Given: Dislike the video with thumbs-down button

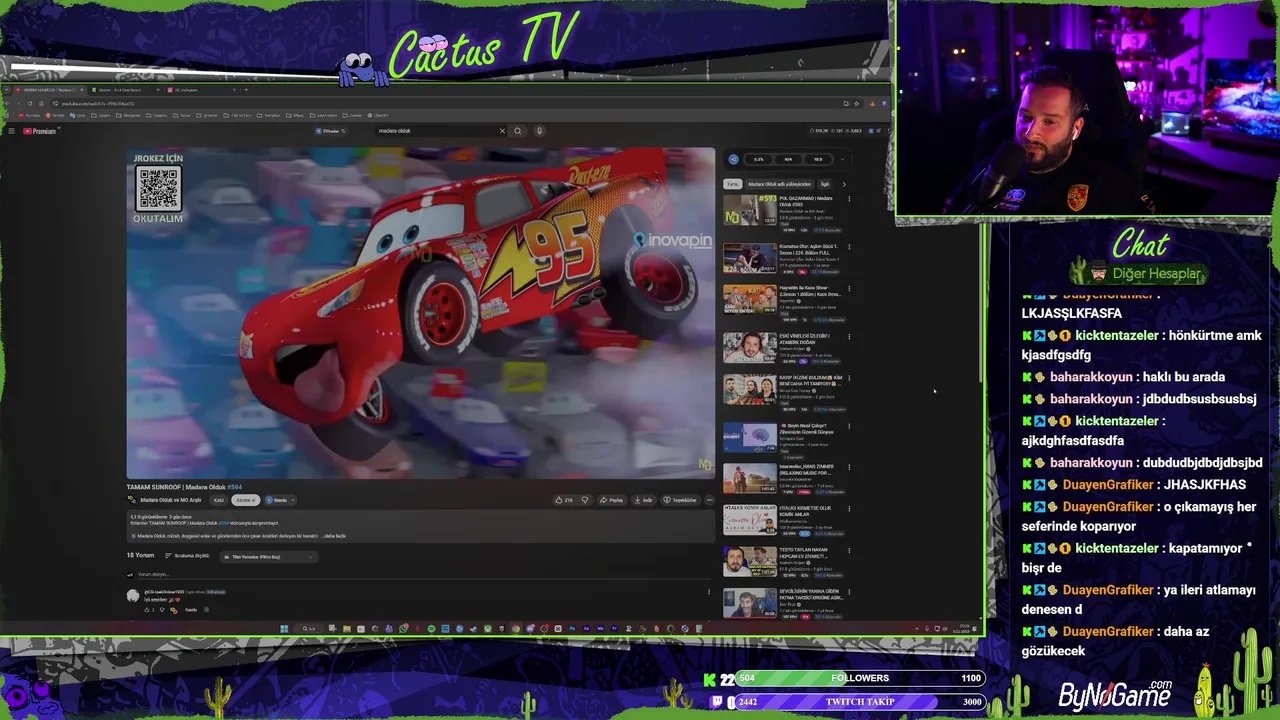Looking at the screenshot, I should pyautogui.click(x=585, y=500).
